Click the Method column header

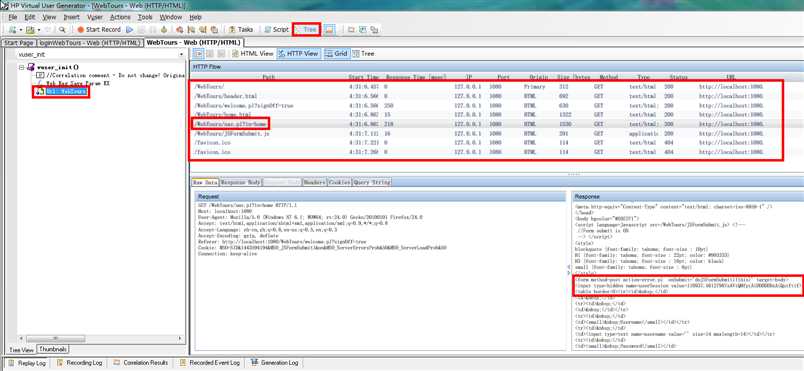tap(609, 77)
